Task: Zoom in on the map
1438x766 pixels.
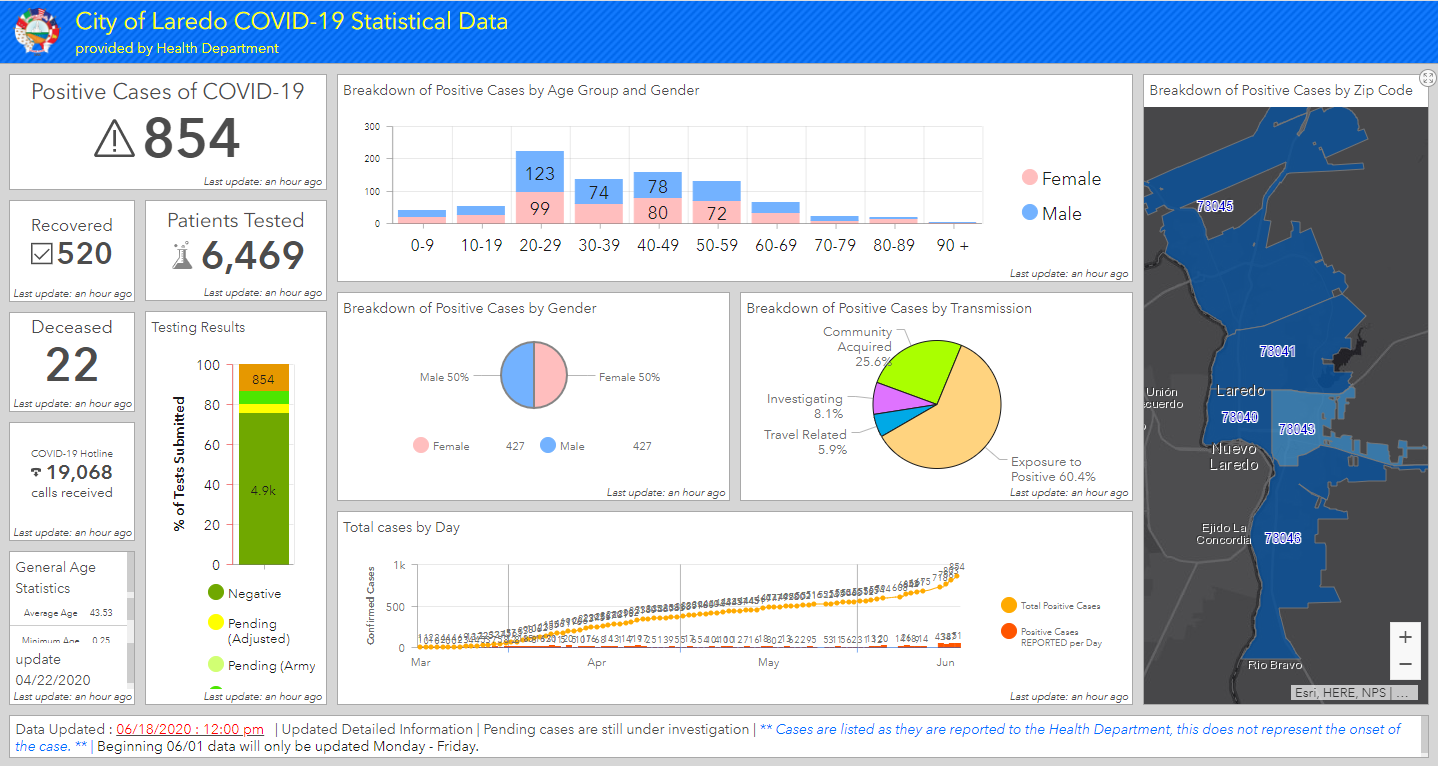Action: (1405, 637)
